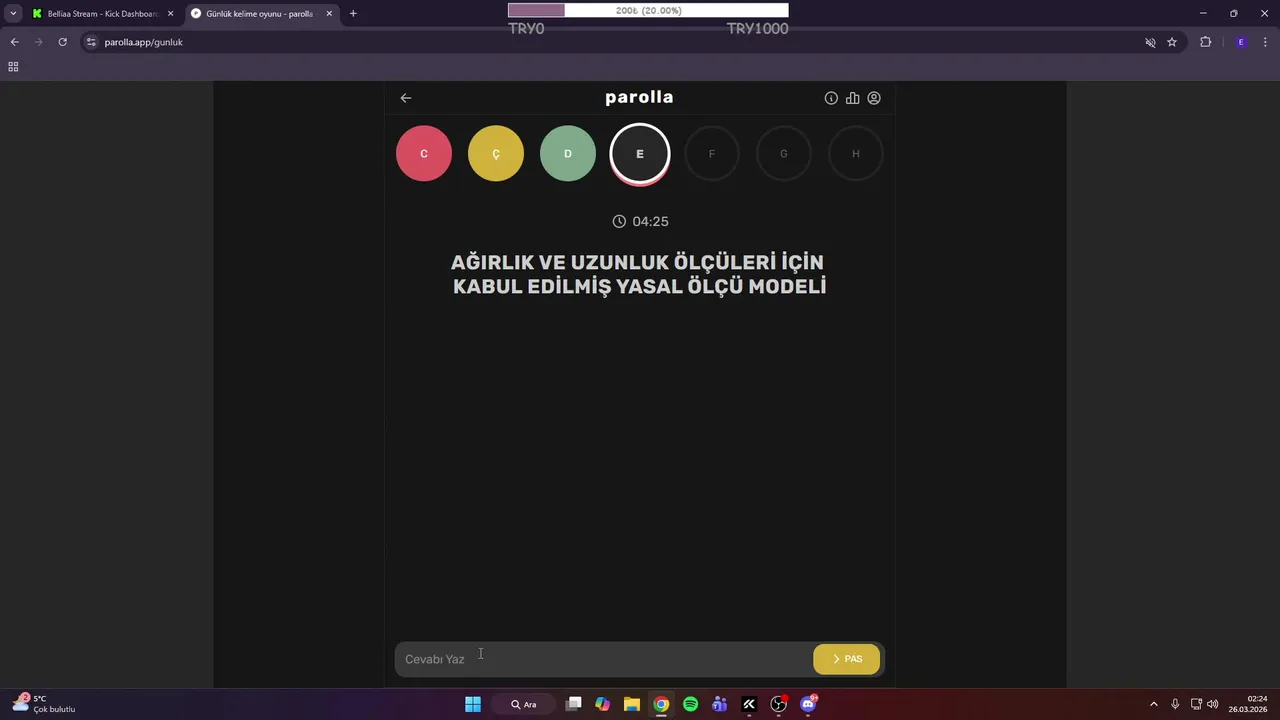Select the yellow letter Ç circle

pos(496,154)
